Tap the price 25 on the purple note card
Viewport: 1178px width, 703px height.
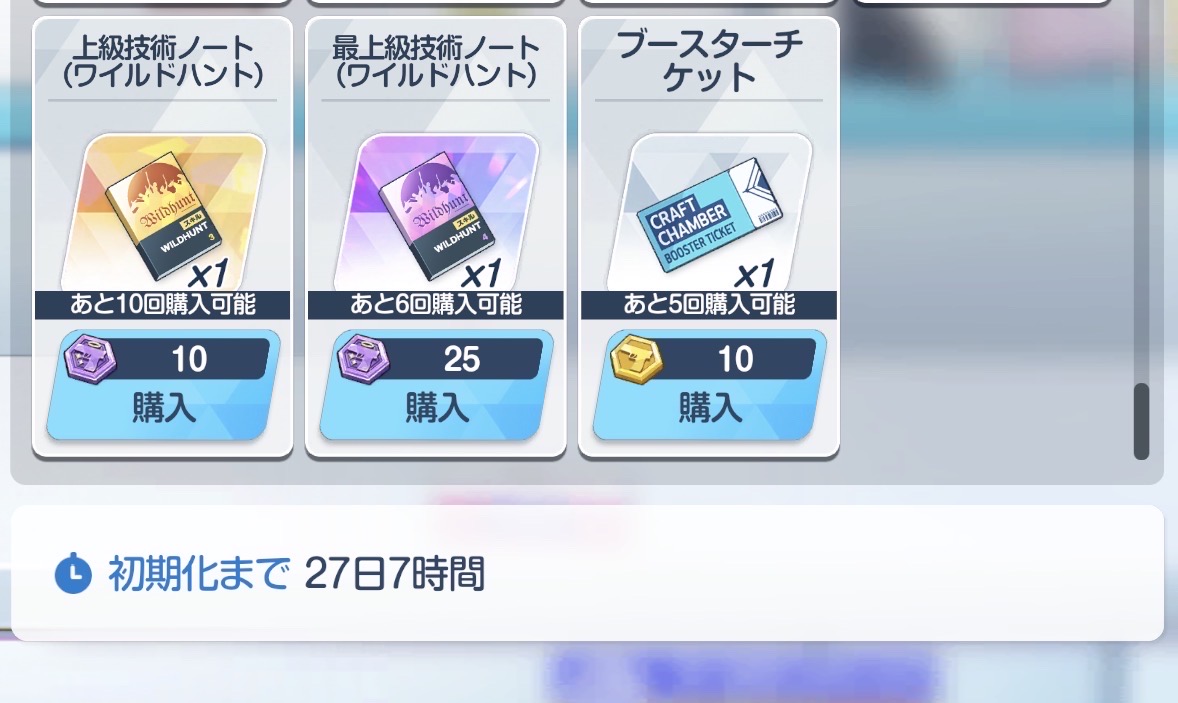click(x=462, y=359)
